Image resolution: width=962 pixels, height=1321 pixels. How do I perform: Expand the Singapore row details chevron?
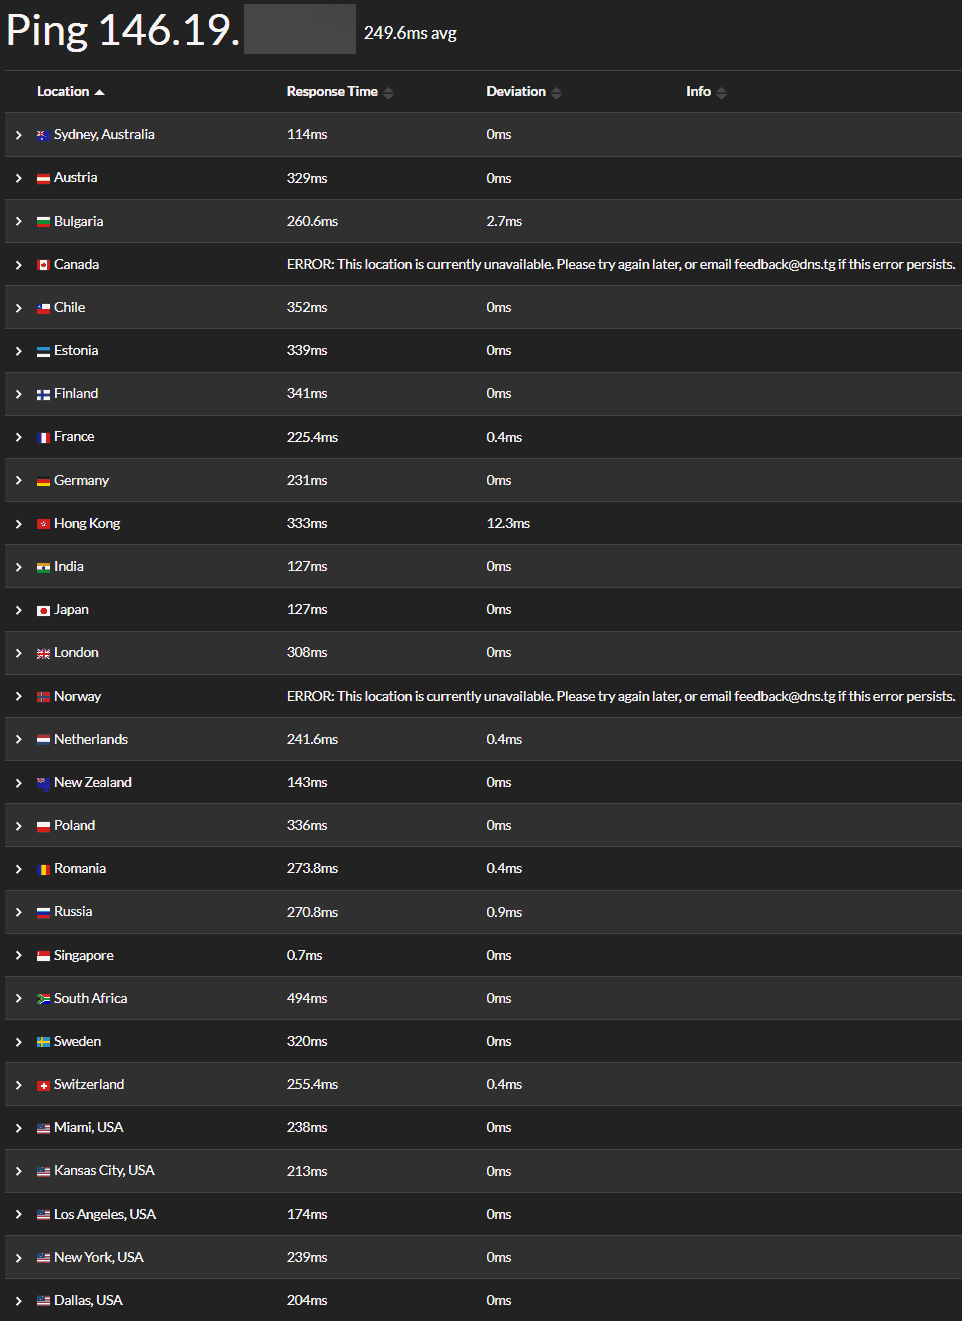point(18,956)
